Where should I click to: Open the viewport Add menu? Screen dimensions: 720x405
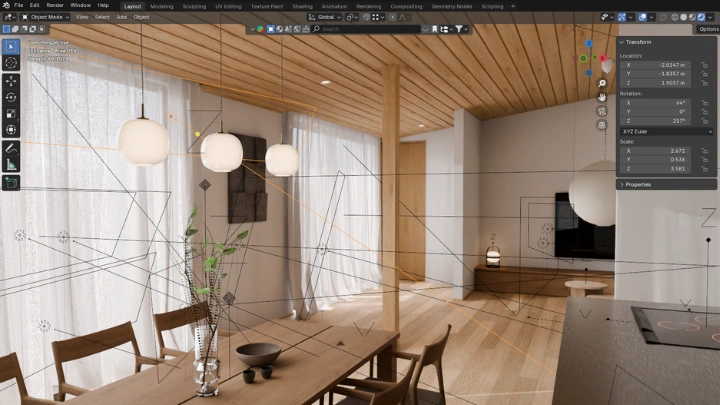click(122, 17)
